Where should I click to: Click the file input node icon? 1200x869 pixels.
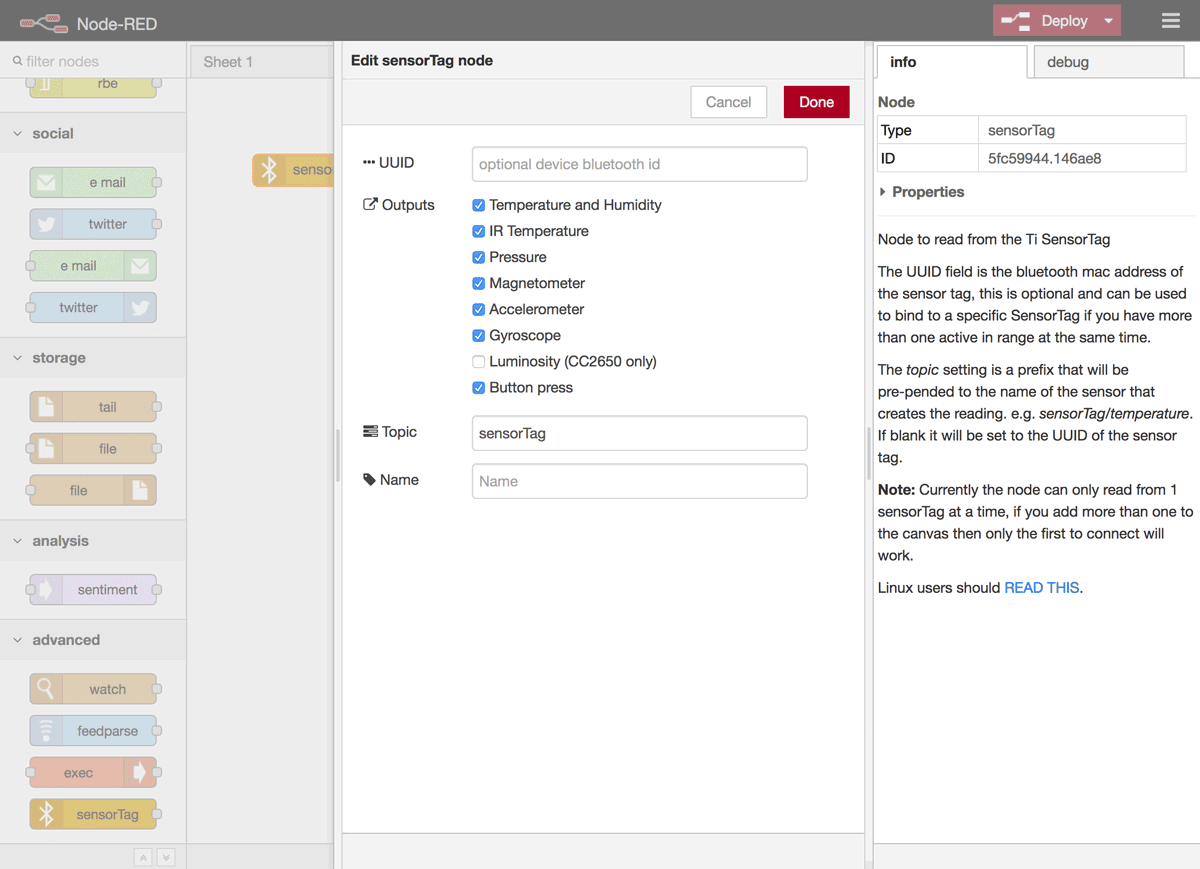pos(46,449)
